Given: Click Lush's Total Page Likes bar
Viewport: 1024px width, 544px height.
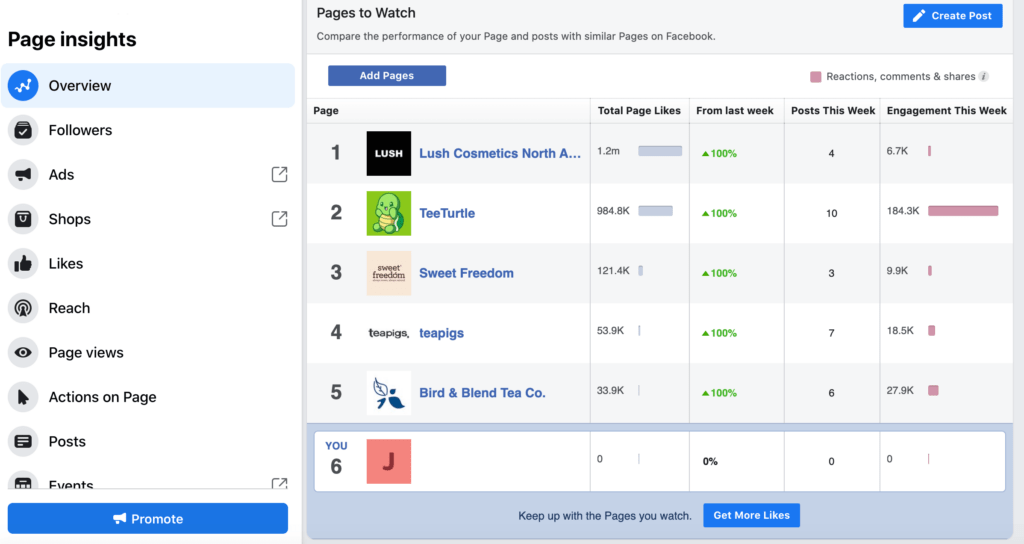Looking at the screenshot, I should click(x=660, y=151).
